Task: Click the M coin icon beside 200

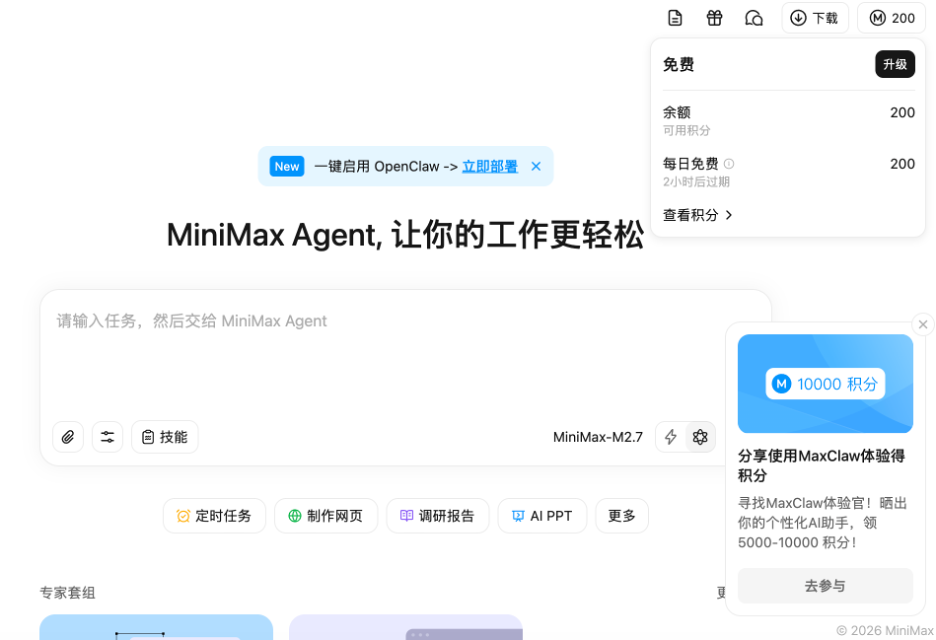Action: click(878, 18)
